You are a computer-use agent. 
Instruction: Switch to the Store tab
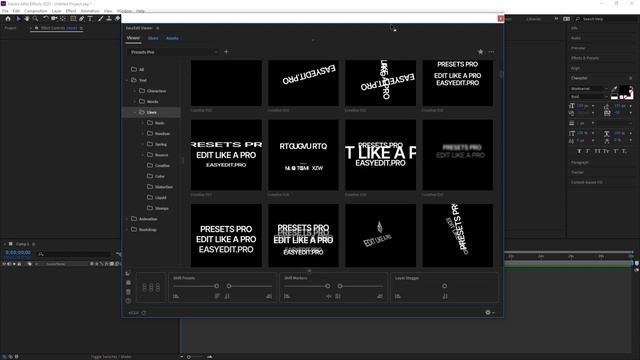pos(153,38)
